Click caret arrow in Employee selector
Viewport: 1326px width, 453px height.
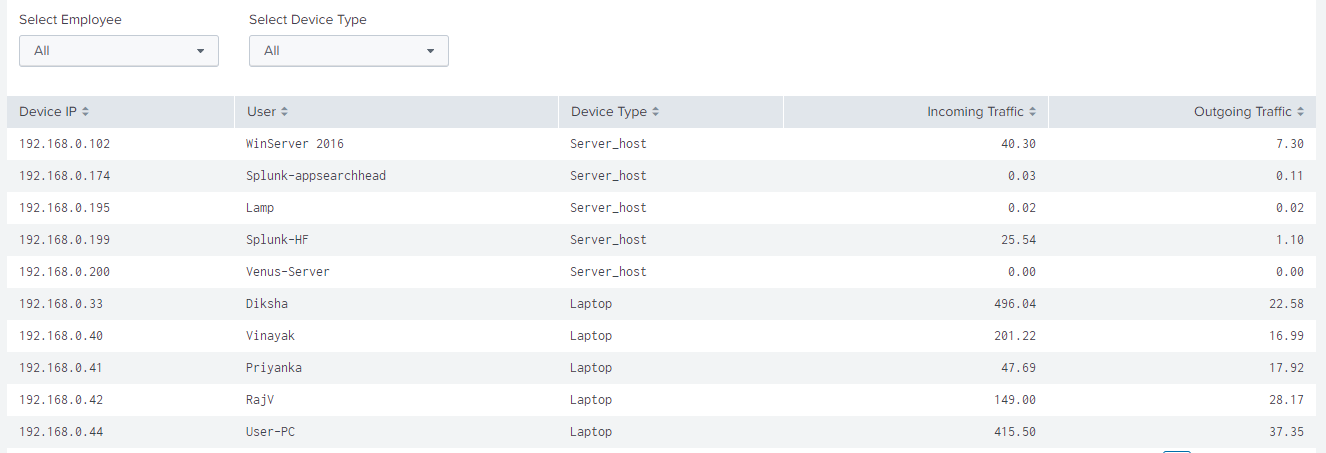pos(200,51)
